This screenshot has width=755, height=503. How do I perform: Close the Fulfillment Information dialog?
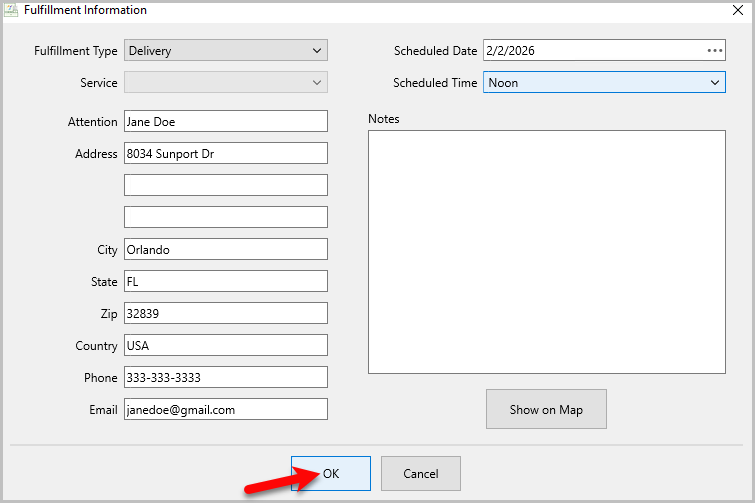click(738, 10)
